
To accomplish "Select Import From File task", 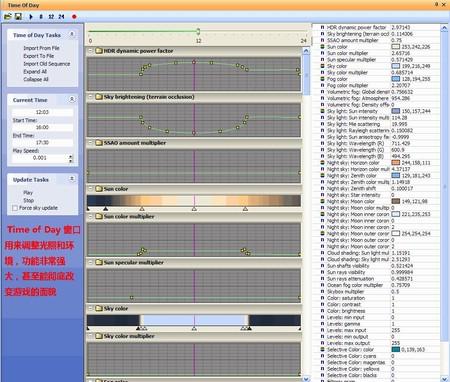I will pyautogui.click(x=41, y=48).
